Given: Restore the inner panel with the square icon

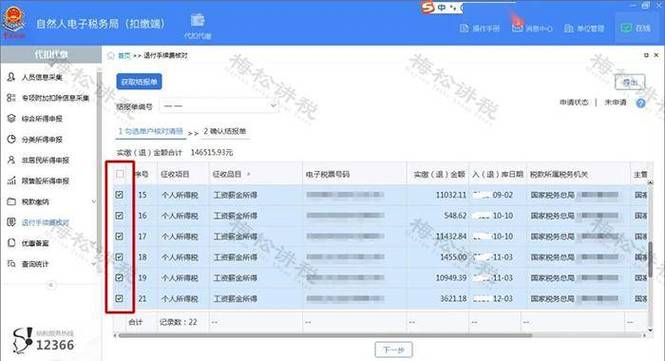Looking at the screenshot, I should [646, 55].
